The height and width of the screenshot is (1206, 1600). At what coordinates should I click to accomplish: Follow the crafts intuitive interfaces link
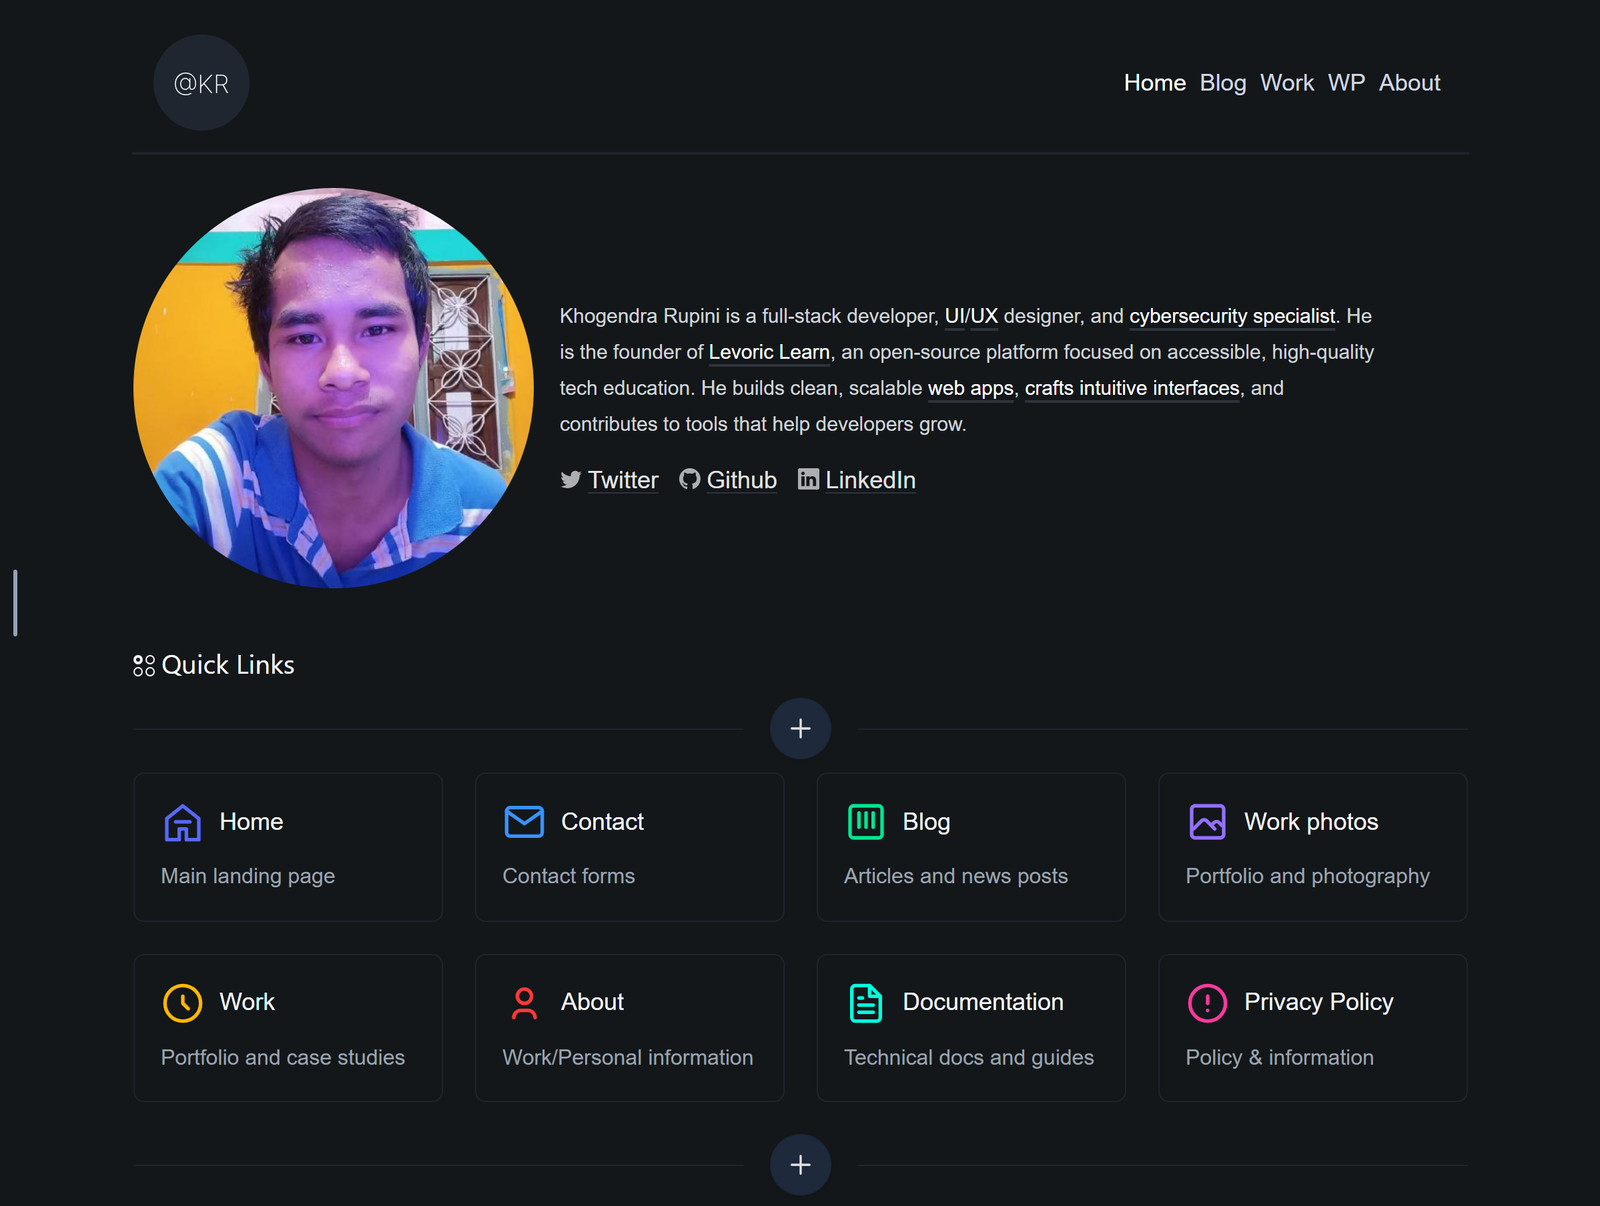click(1132, 388)
